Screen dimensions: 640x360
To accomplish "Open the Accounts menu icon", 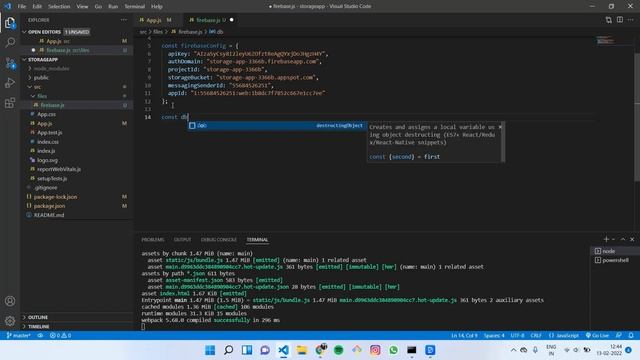I will click(10, 301).
